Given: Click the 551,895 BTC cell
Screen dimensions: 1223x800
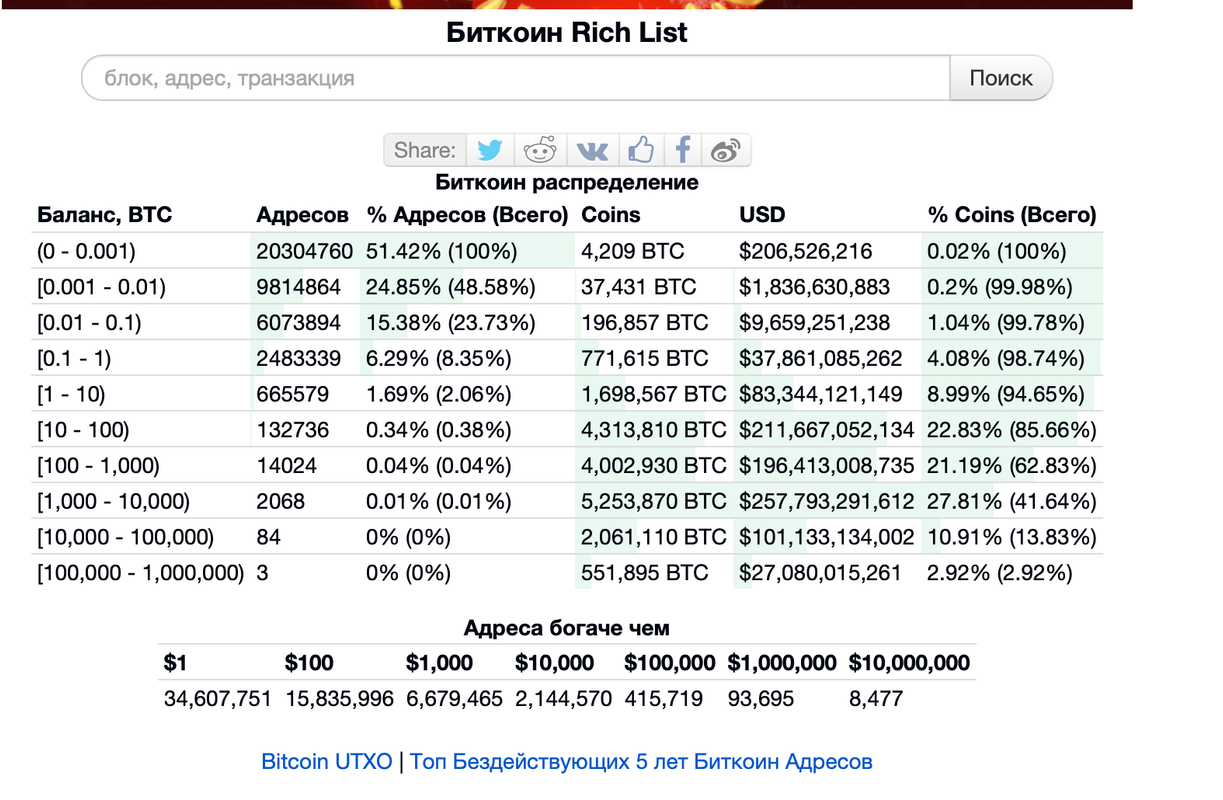Looking at the screenshot, I should 645,573.
